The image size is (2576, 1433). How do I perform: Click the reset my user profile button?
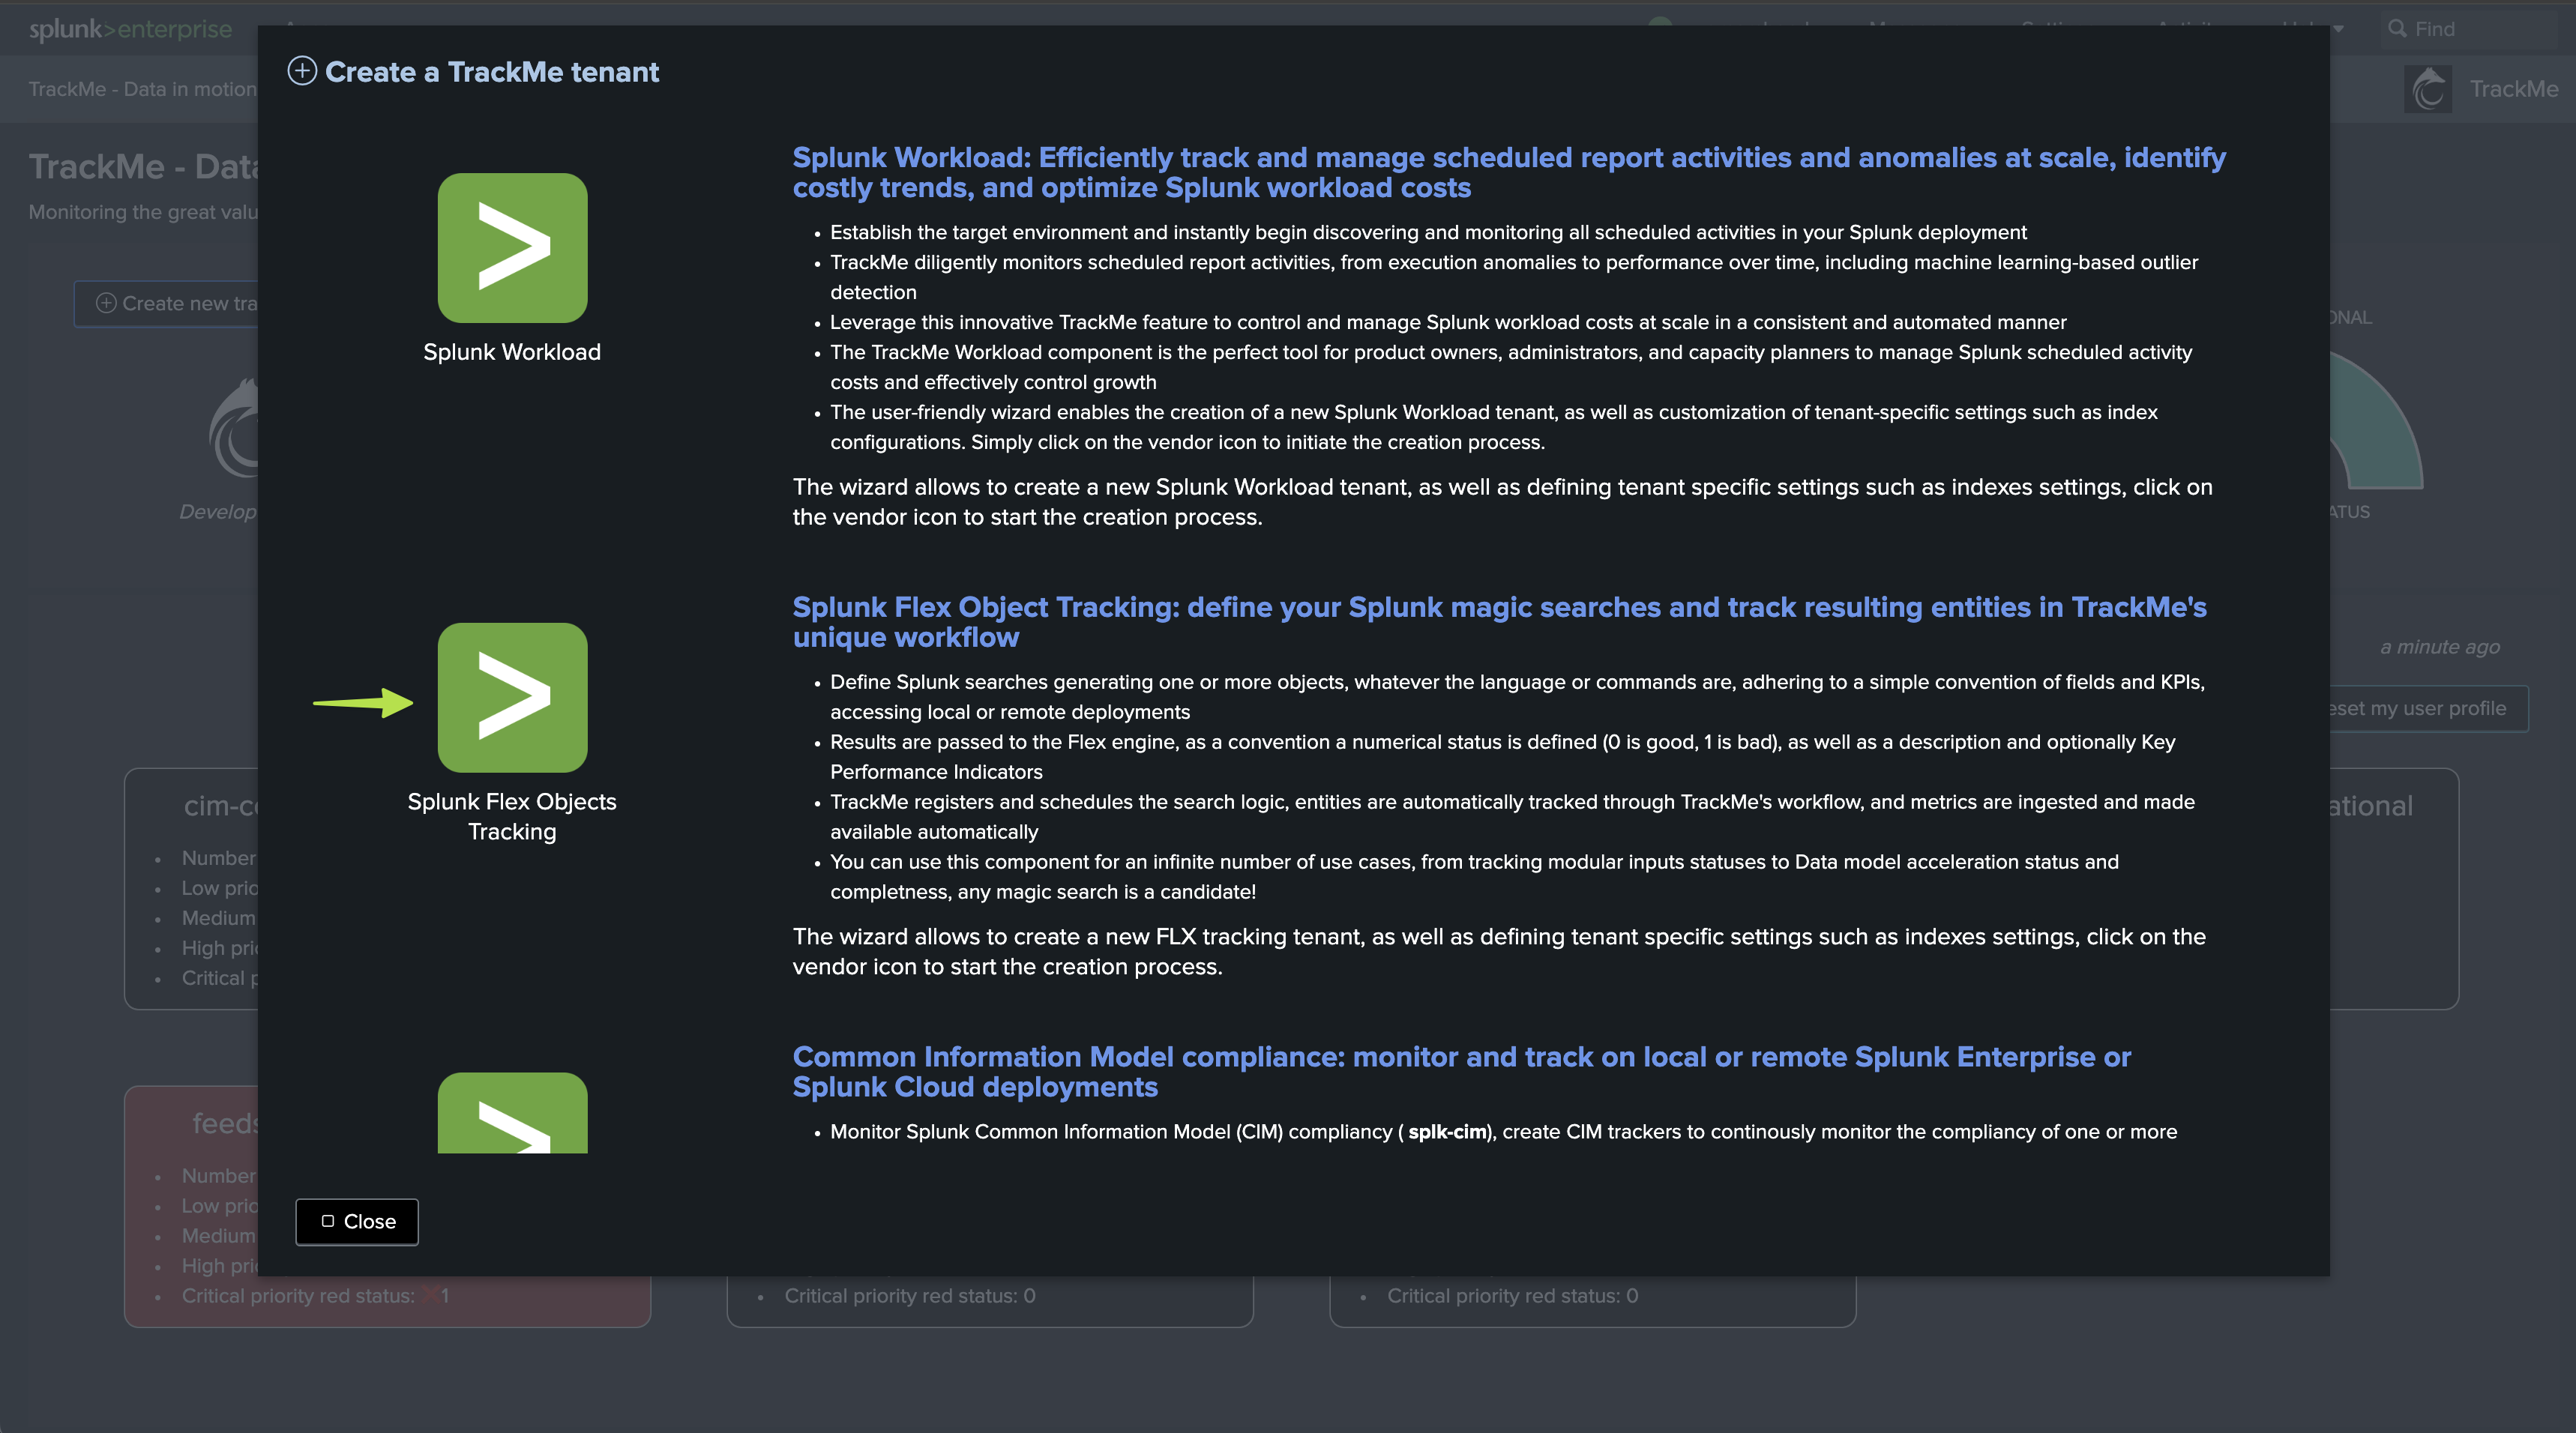pos(2428,708)
